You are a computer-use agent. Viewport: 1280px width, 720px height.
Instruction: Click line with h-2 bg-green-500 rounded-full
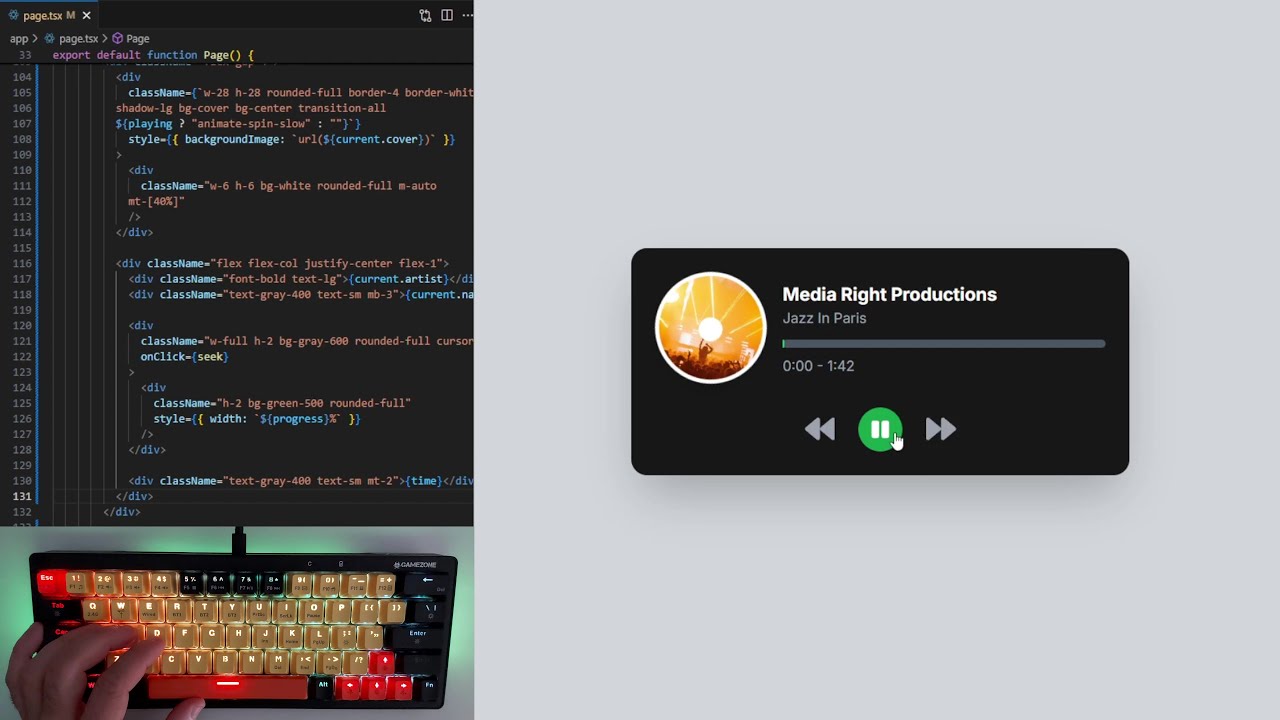point(282,403)
